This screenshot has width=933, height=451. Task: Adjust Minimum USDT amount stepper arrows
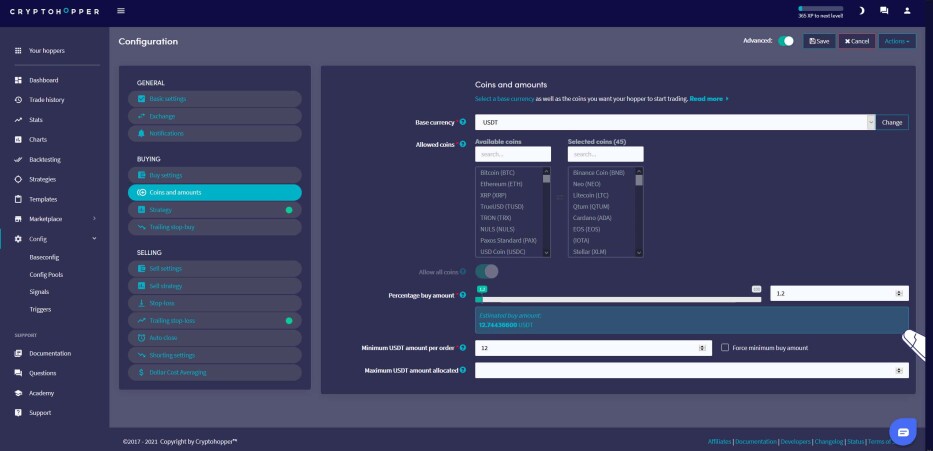pyautogui.click(x=702, y=348)
